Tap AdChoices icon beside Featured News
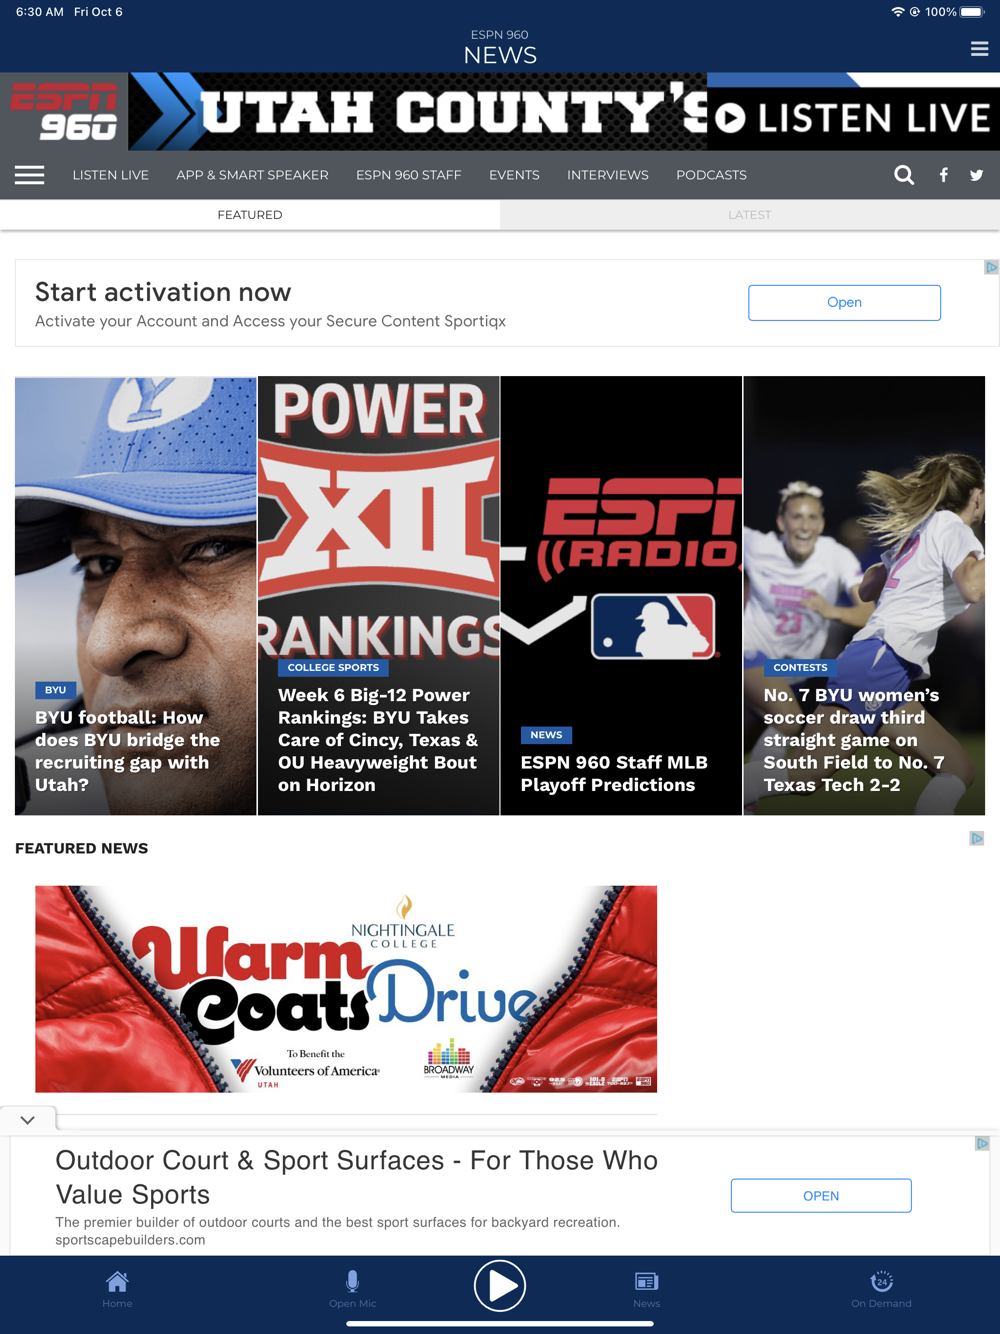Image resolution: width=1000 pixels, height=1334 pixels. pos(977,838)
